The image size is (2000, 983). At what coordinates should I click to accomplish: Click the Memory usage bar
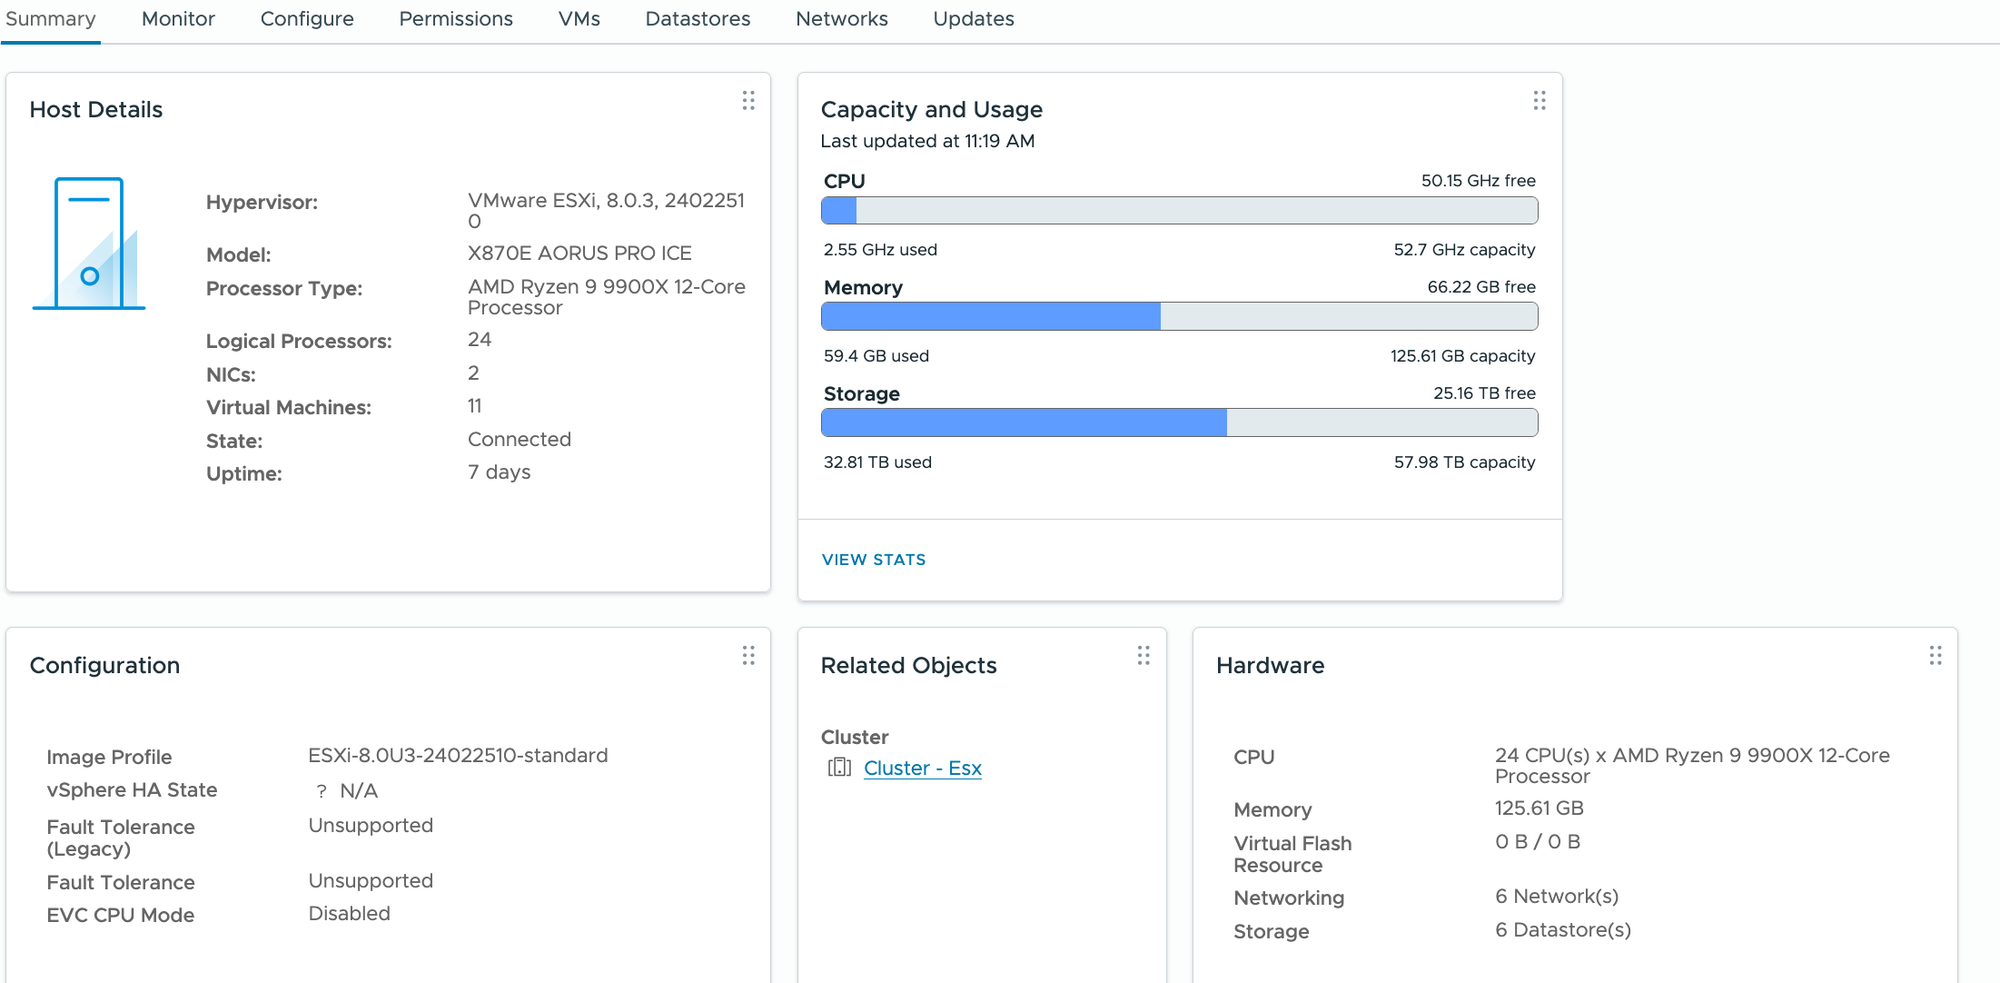[x=1179, y=317]
